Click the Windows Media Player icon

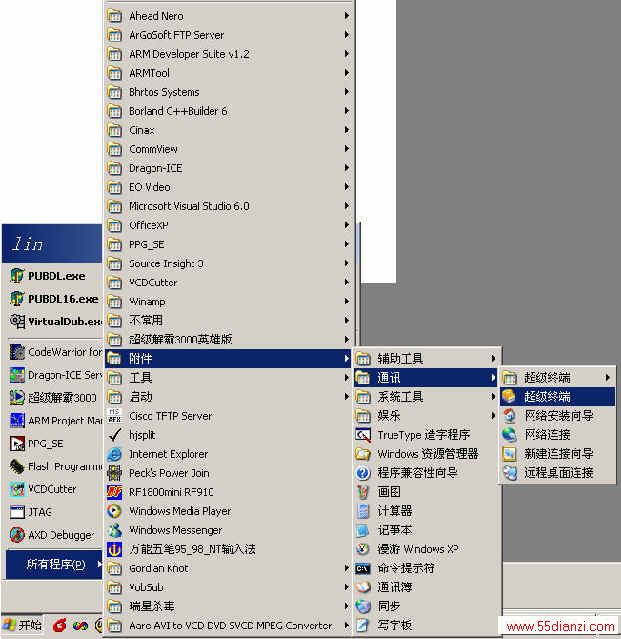pos(115,511)
